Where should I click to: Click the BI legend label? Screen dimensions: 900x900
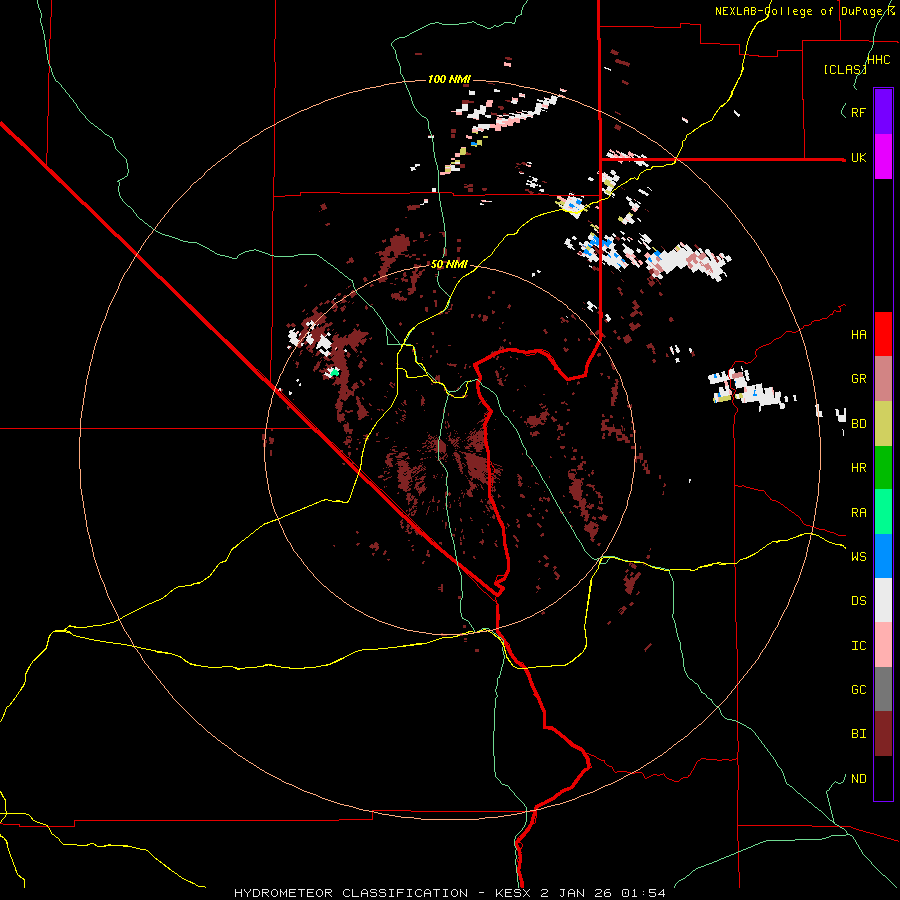click(x=858, y=734)
